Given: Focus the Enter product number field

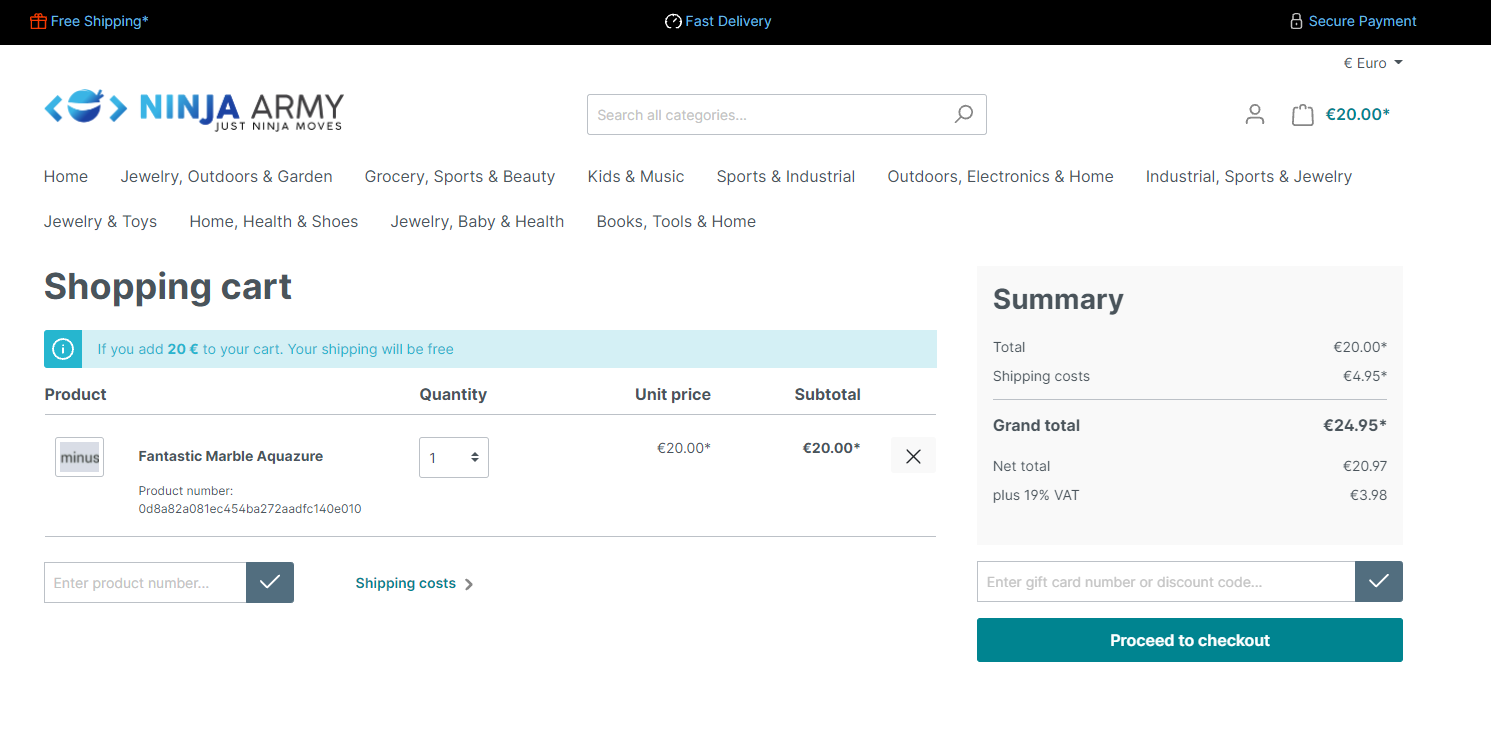Looking at the screenshot, I should (x=145, y=582).
